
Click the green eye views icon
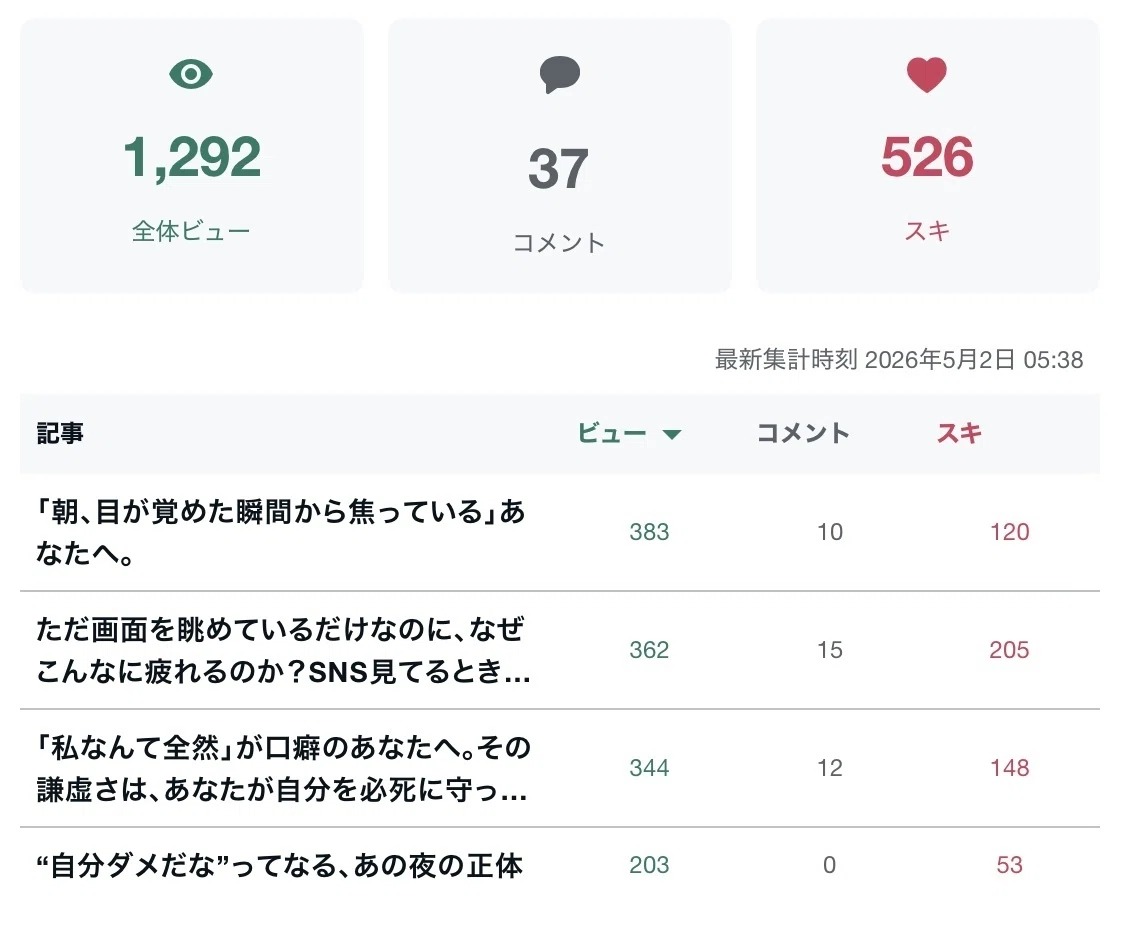191,74
